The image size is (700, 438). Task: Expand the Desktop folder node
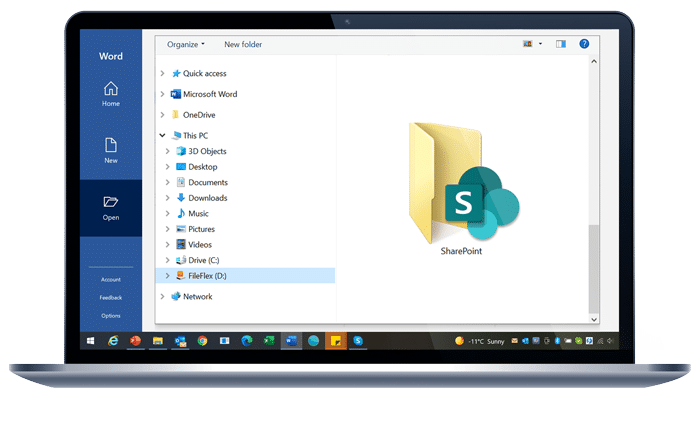[167, 167]
